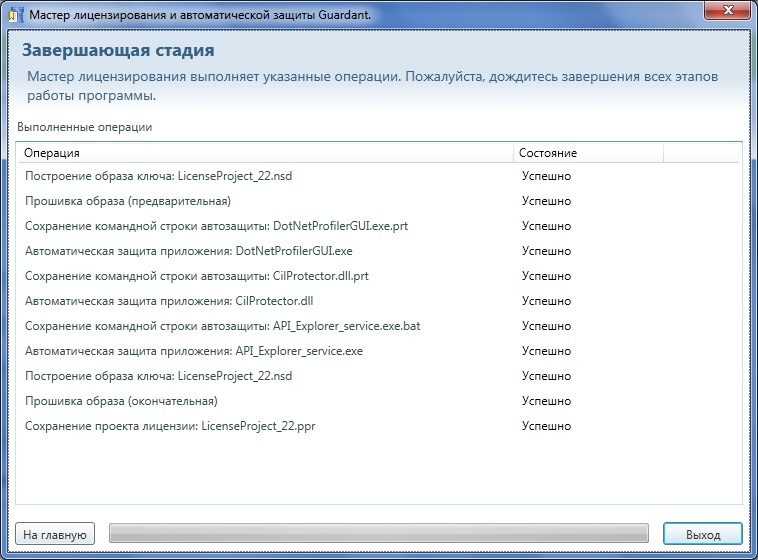Click the «Состояние» column header

click(x=588, y=153)
